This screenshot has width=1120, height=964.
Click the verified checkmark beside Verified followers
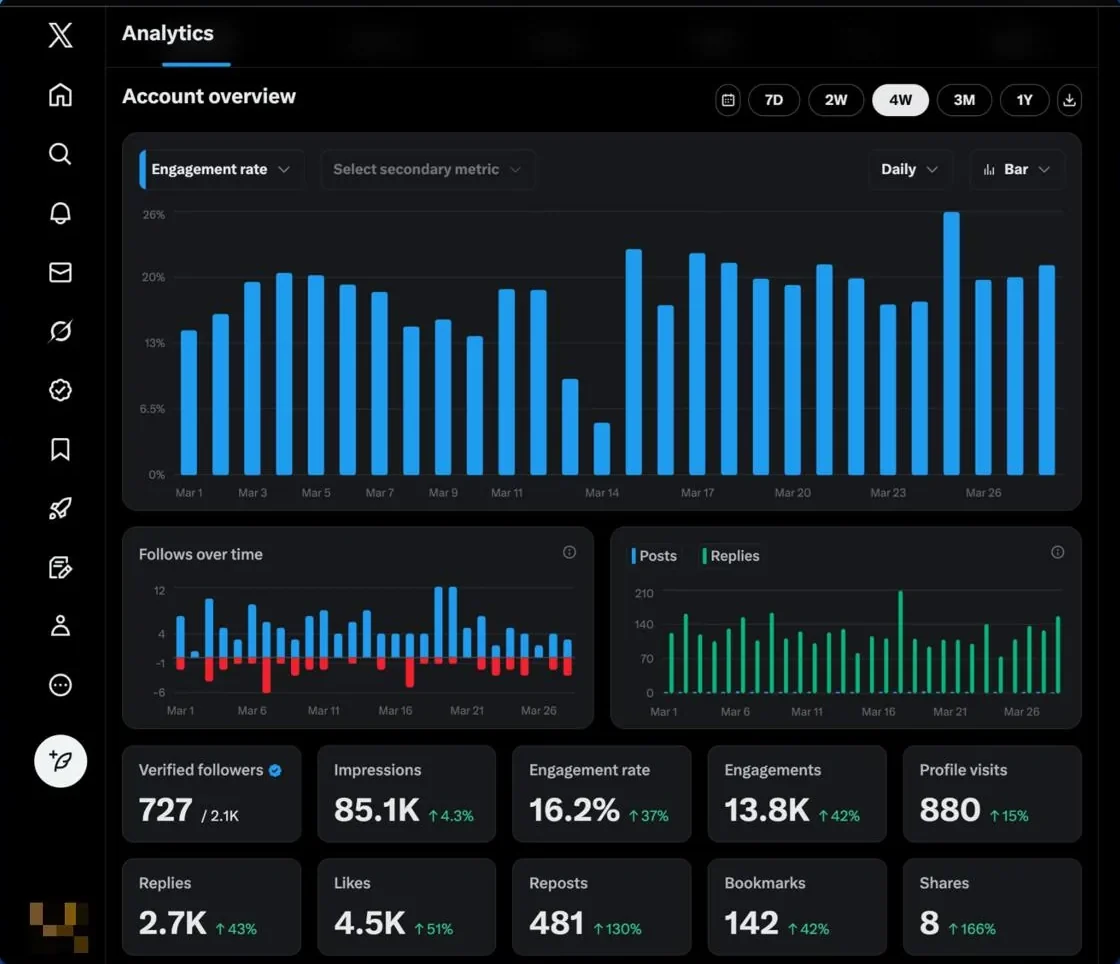point(275,770)
